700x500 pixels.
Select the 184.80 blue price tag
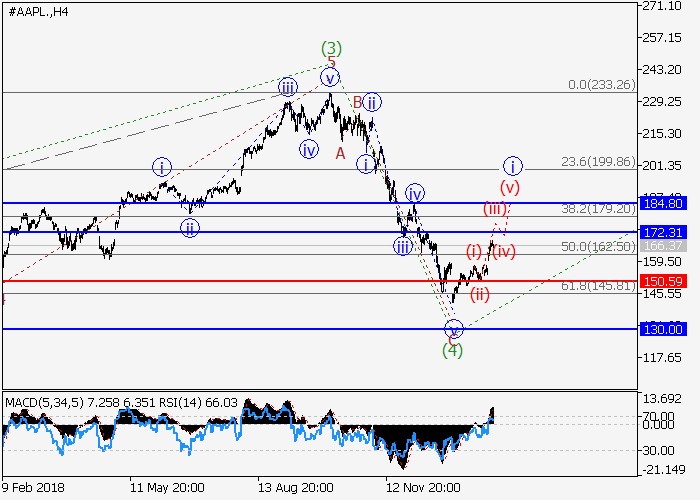click(663, 204)
